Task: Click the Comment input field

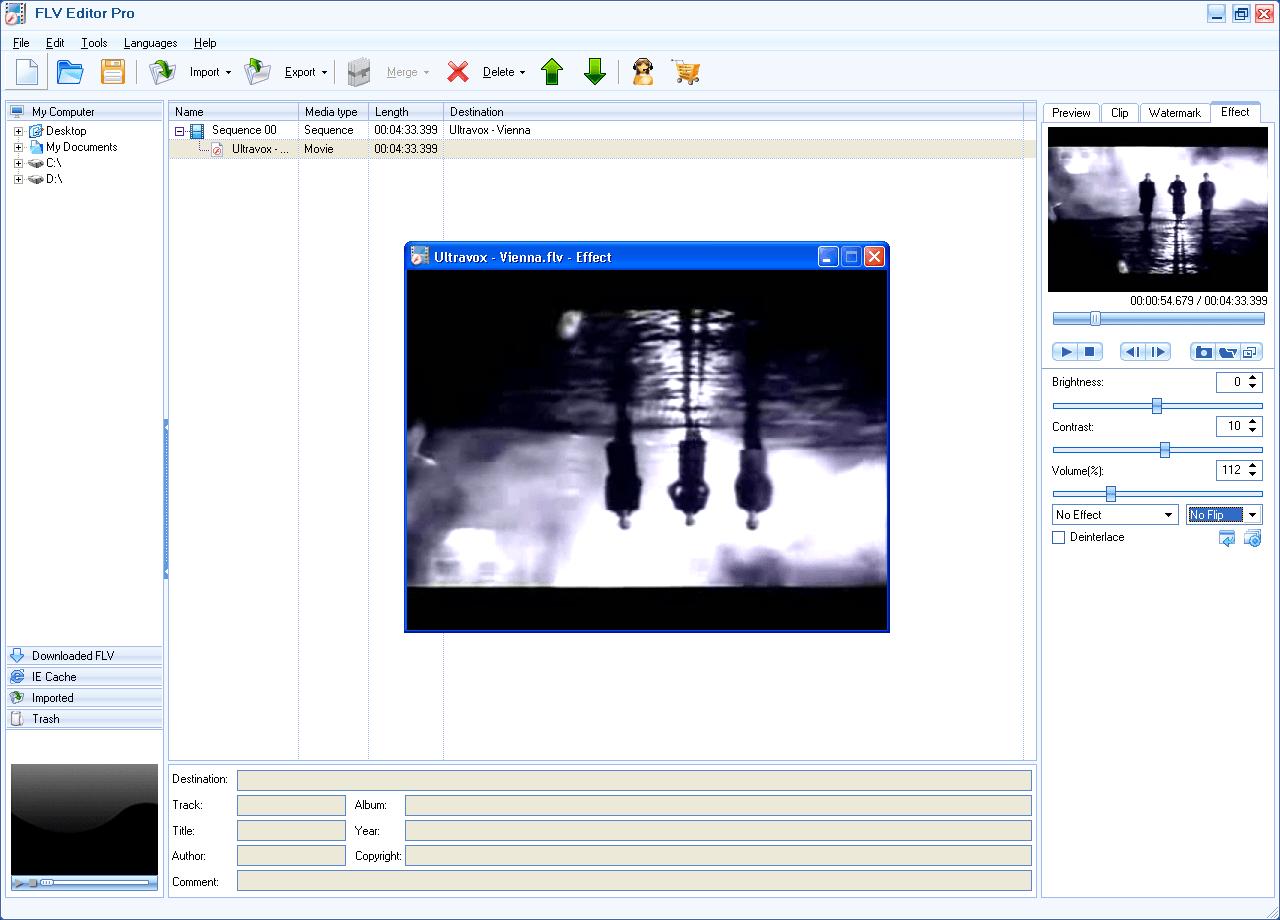Action: tap(634, 880)
